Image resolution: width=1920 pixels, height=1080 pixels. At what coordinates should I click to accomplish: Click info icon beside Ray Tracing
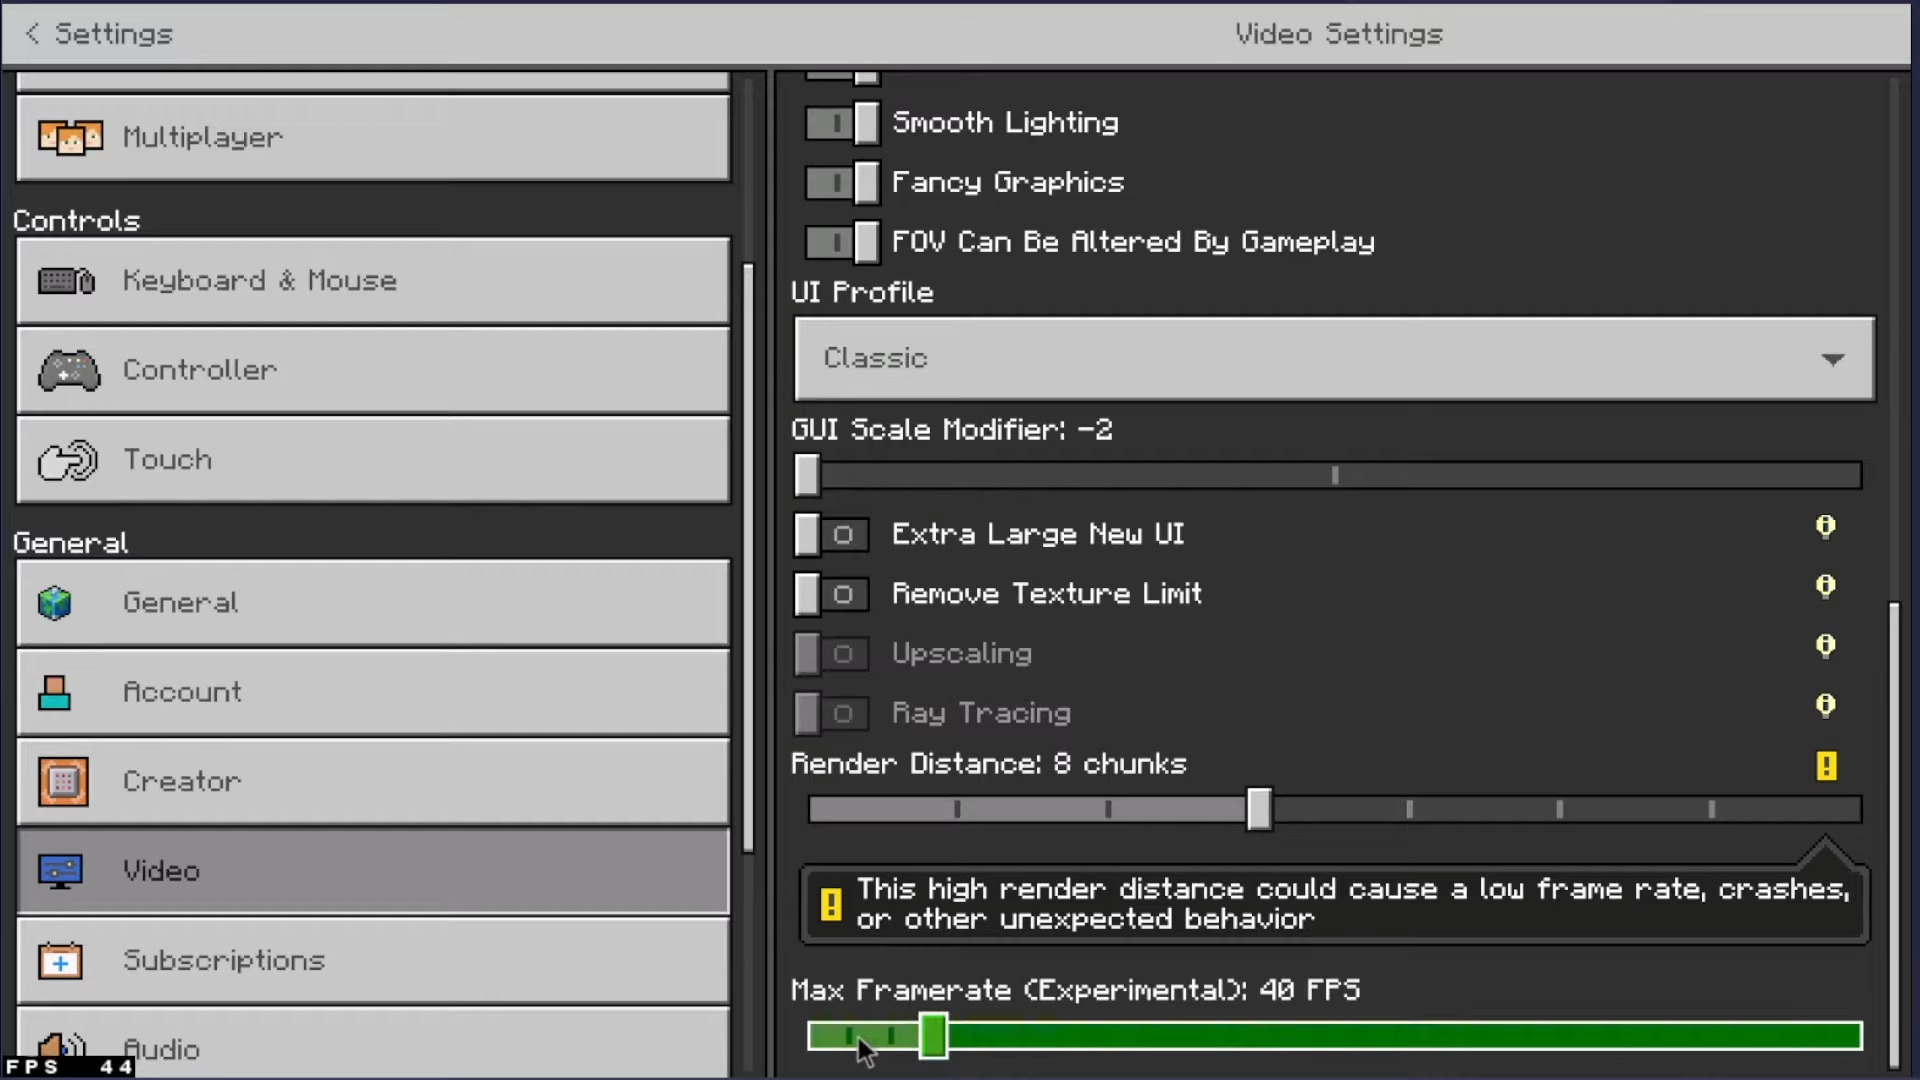coord(1826,706)
